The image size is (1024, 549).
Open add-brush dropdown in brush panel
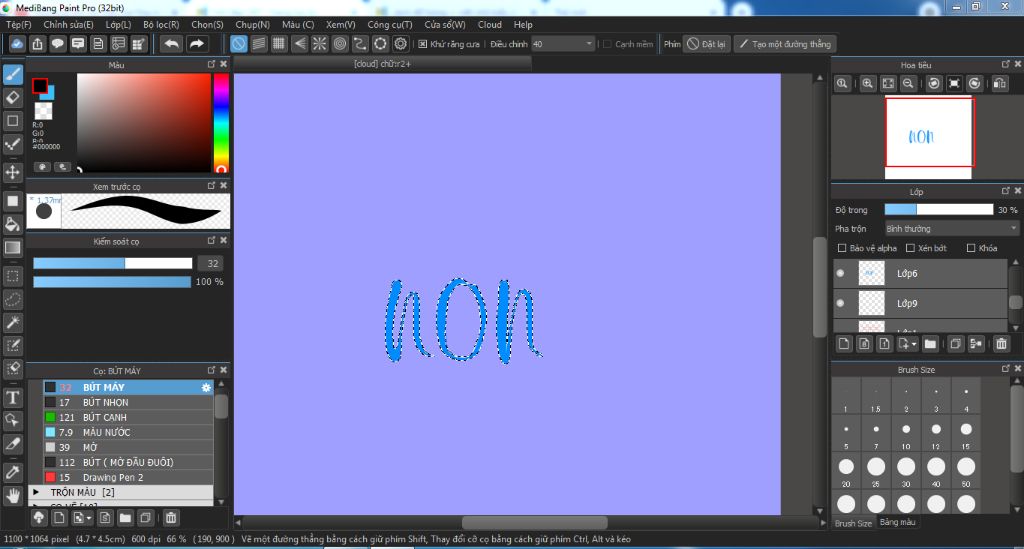point(82,518)
